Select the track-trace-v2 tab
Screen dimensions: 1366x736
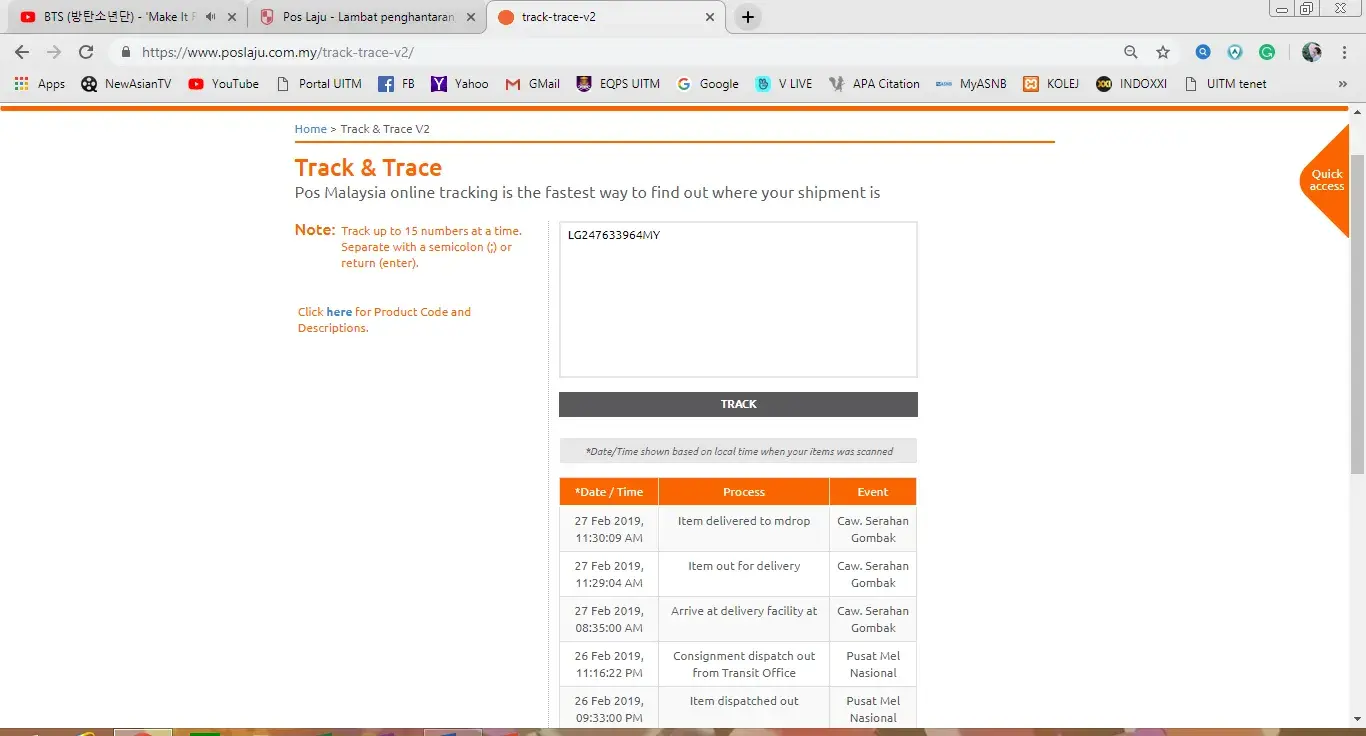606,17
